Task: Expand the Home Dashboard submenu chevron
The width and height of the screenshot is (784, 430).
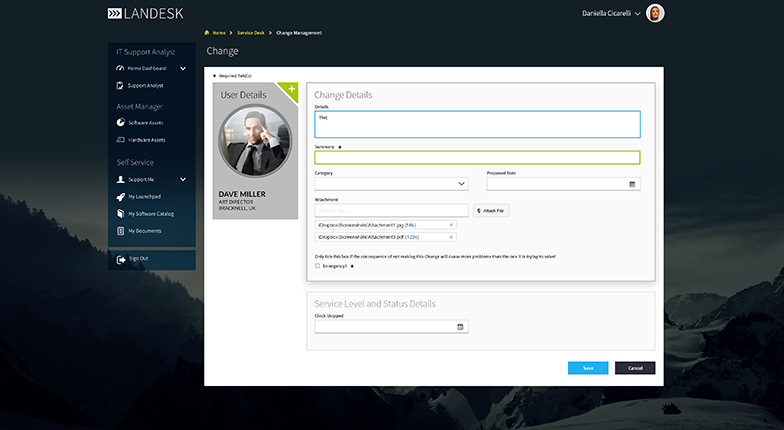Action: tap(183, 68)
